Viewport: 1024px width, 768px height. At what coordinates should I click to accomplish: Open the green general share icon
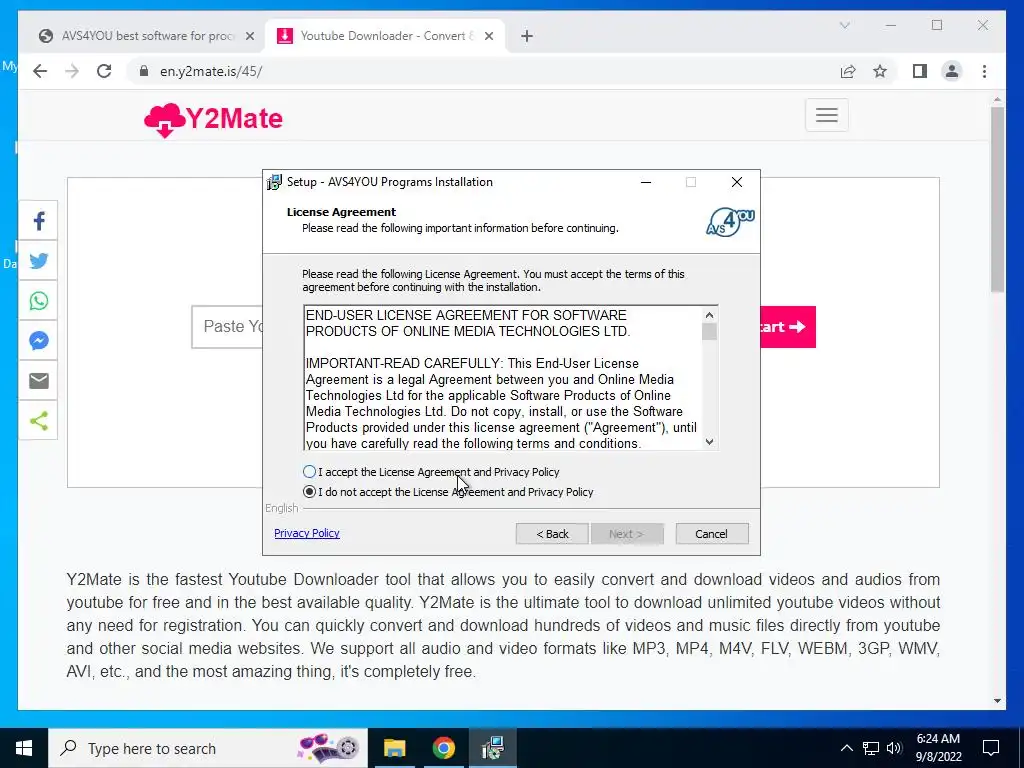click(x=39, y=421)
